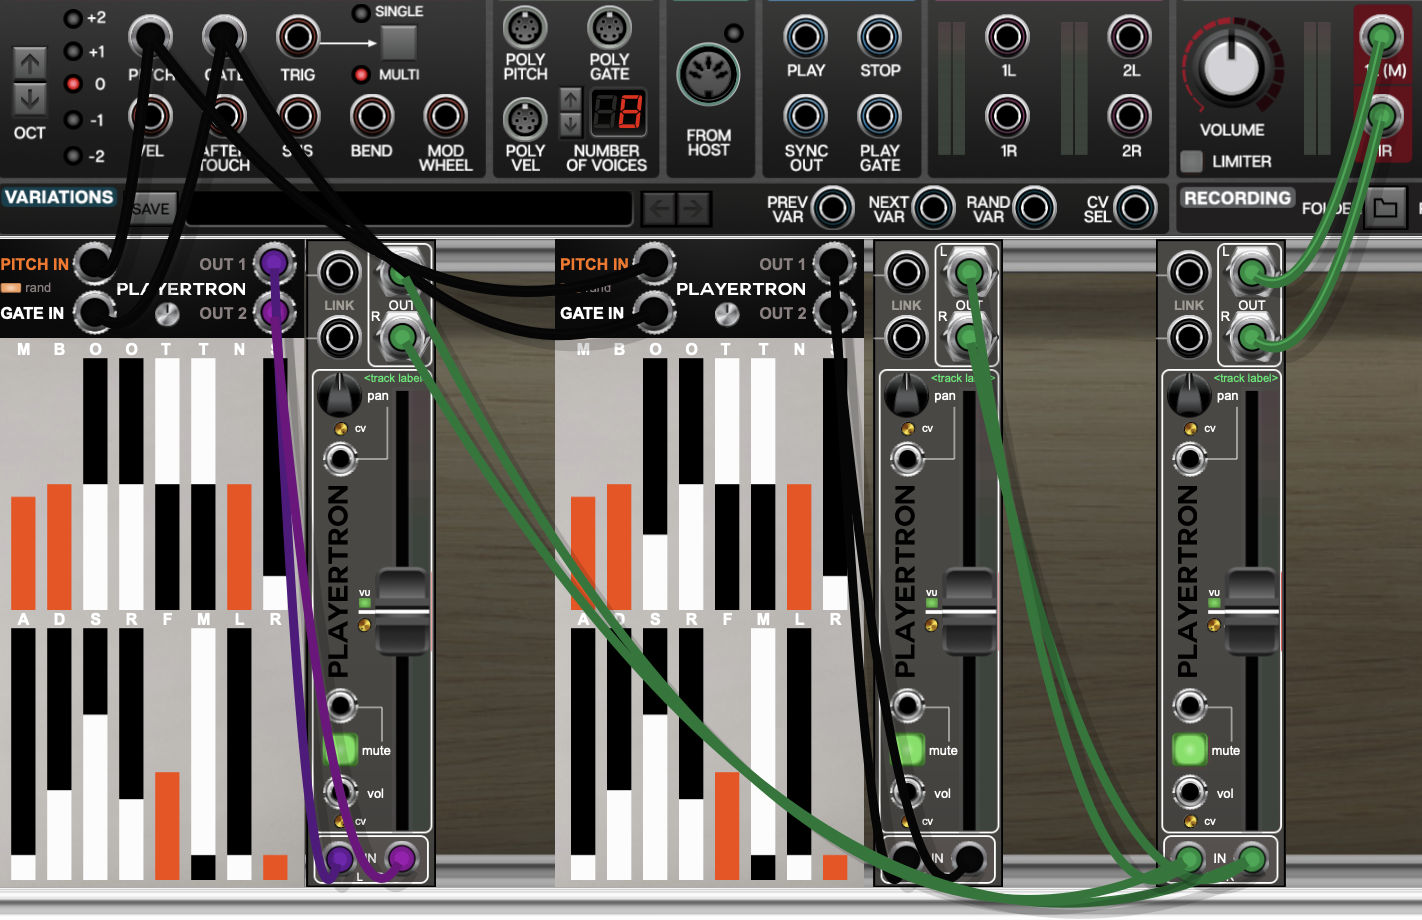Viewport: 1422px width, 920px height.
Task: Click the second Playertron small trim knob
Action: pyautogui.click(x=727, y=314)
